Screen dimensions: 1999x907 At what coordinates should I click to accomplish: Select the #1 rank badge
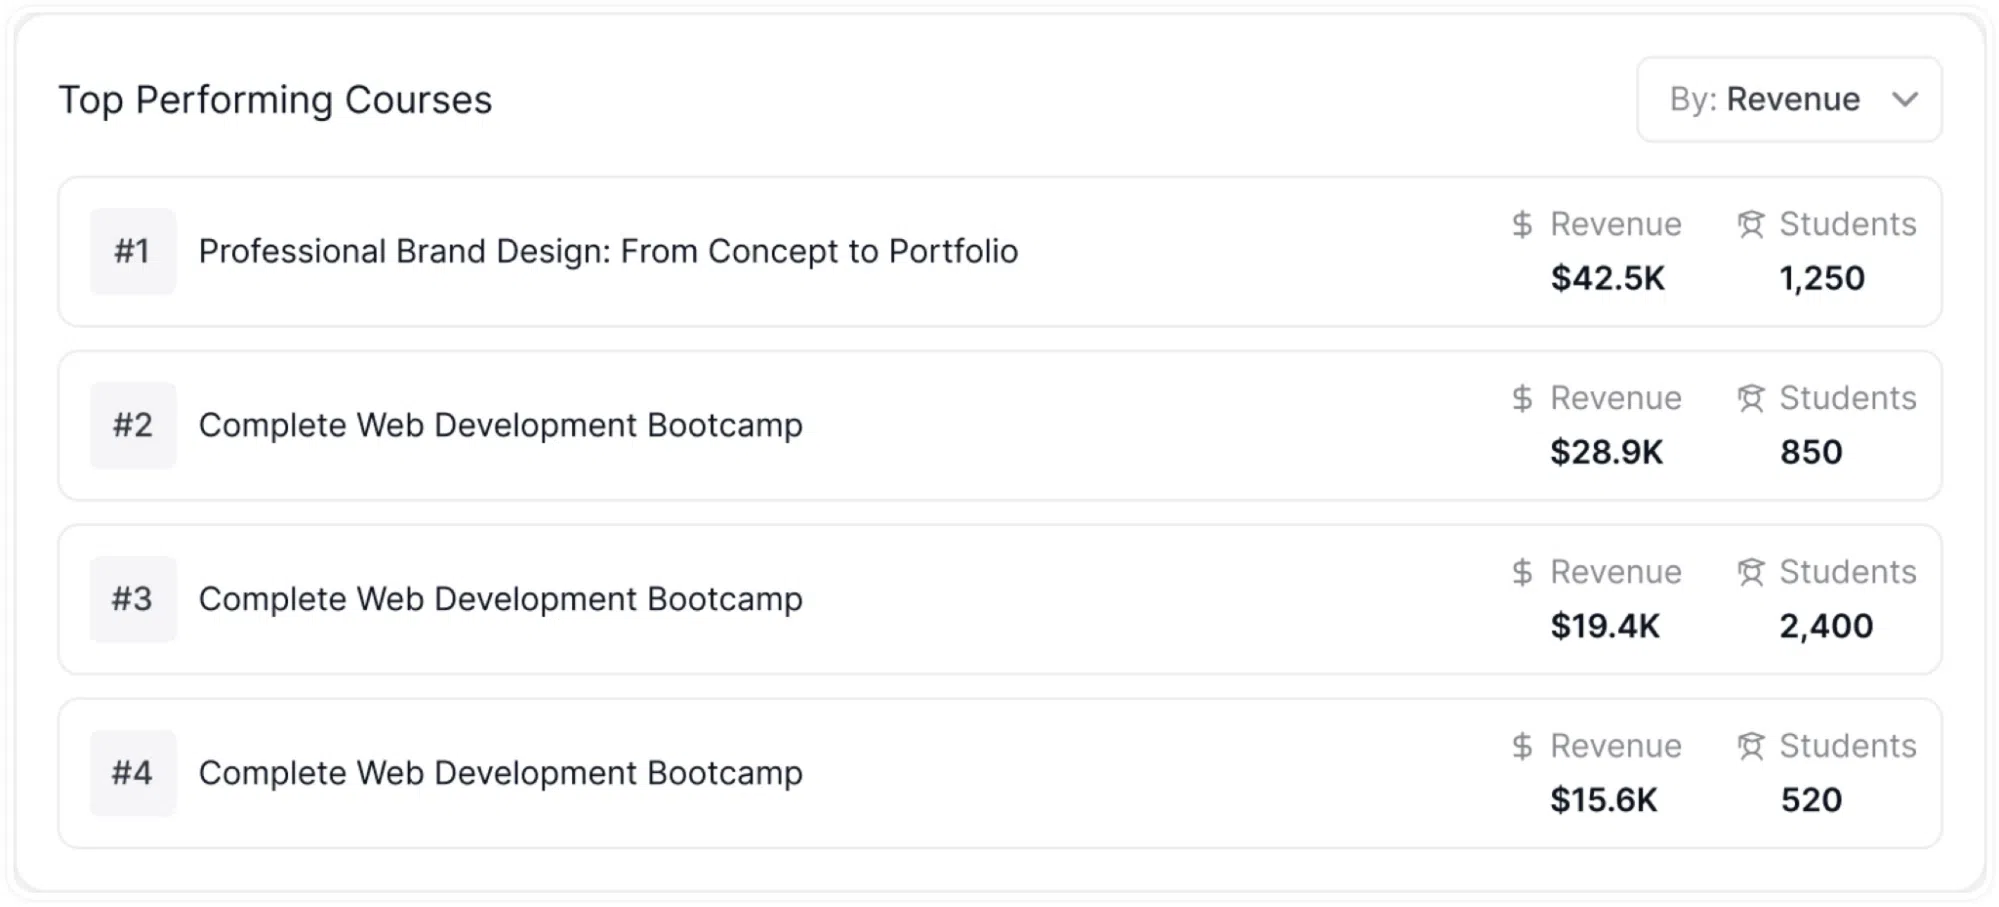point(133,251)
